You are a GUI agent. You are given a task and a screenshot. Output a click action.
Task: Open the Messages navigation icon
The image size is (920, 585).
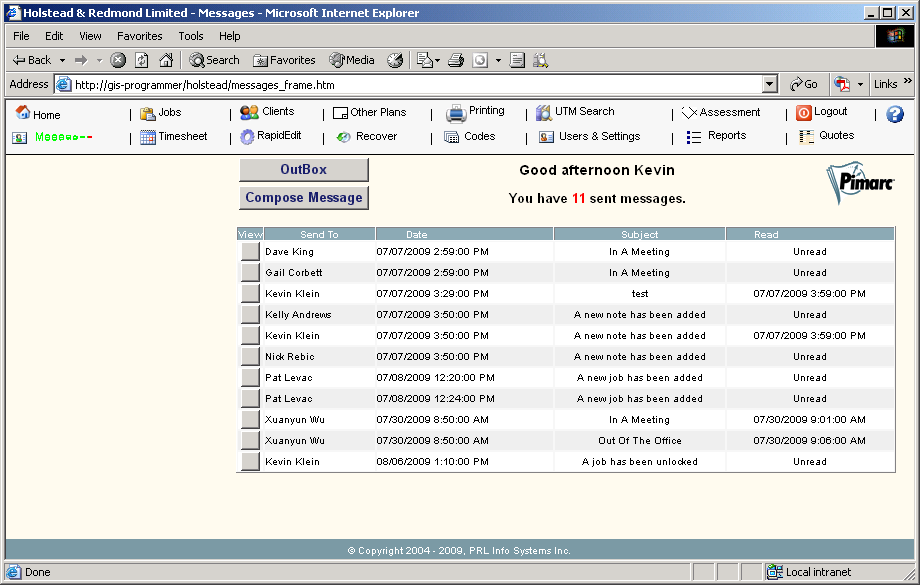click(x=19, y=138)
